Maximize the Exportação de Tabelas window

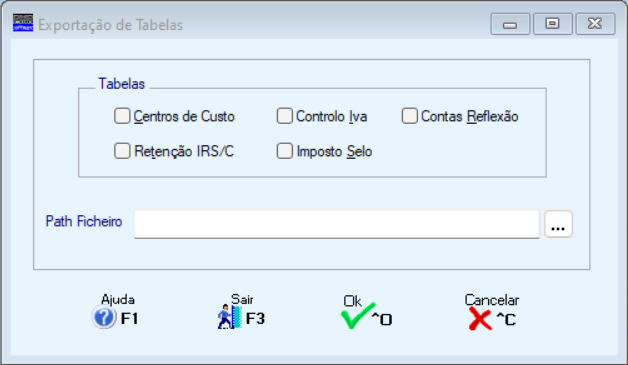[553, 24]
